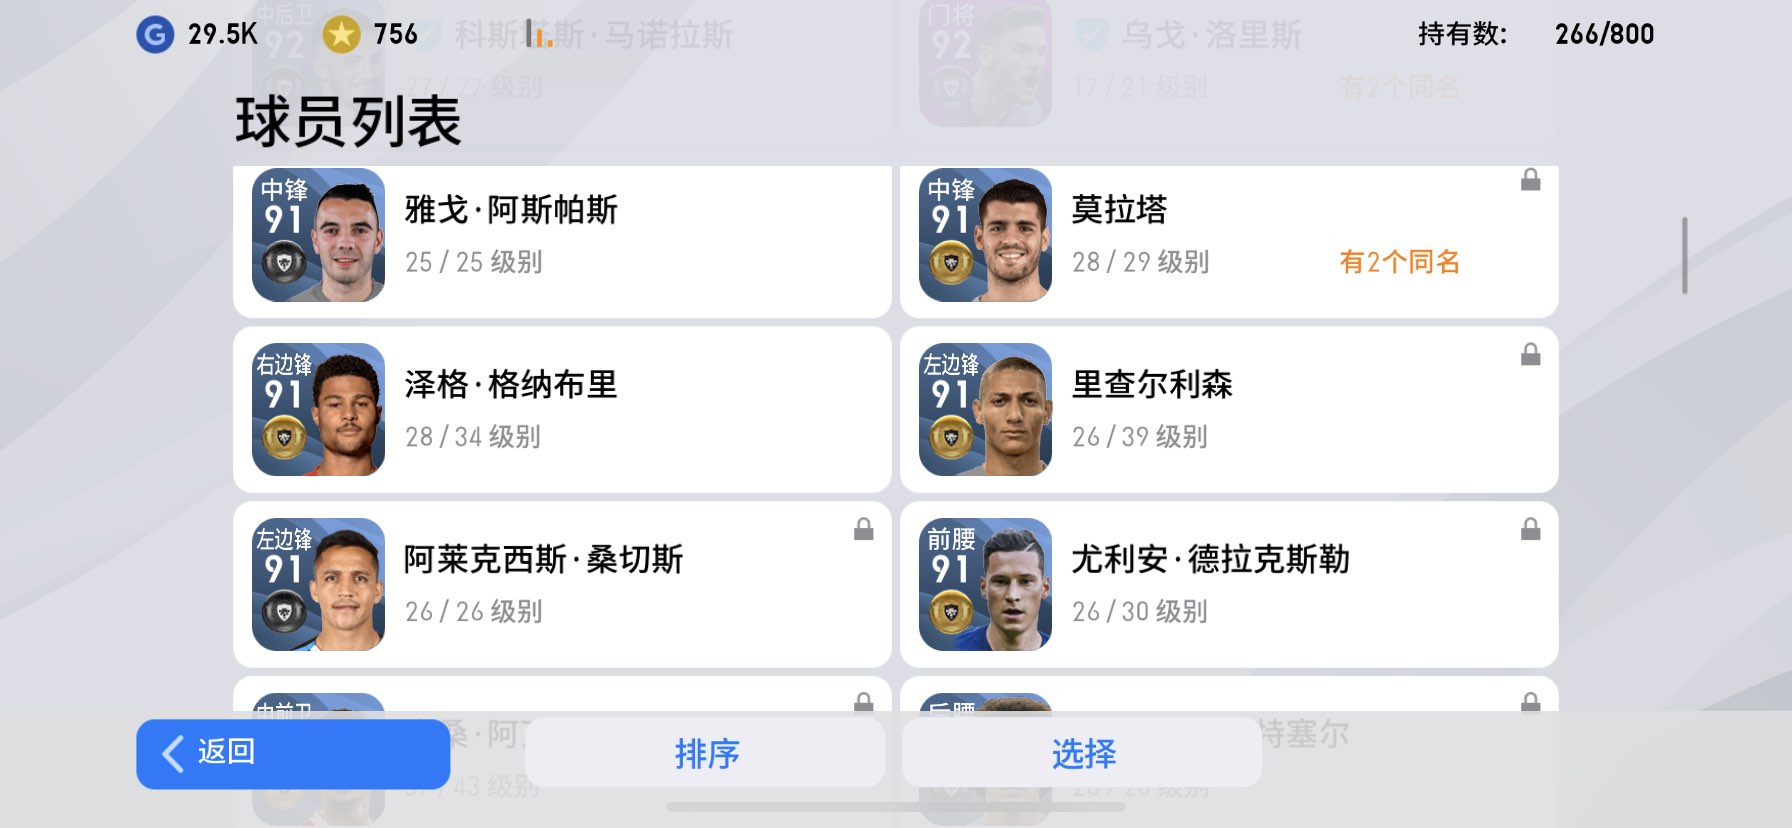This screenshot has height=828, width=1792.
Task: Open 泽格·格纳布里 player portrait
Action: point(318,409)
